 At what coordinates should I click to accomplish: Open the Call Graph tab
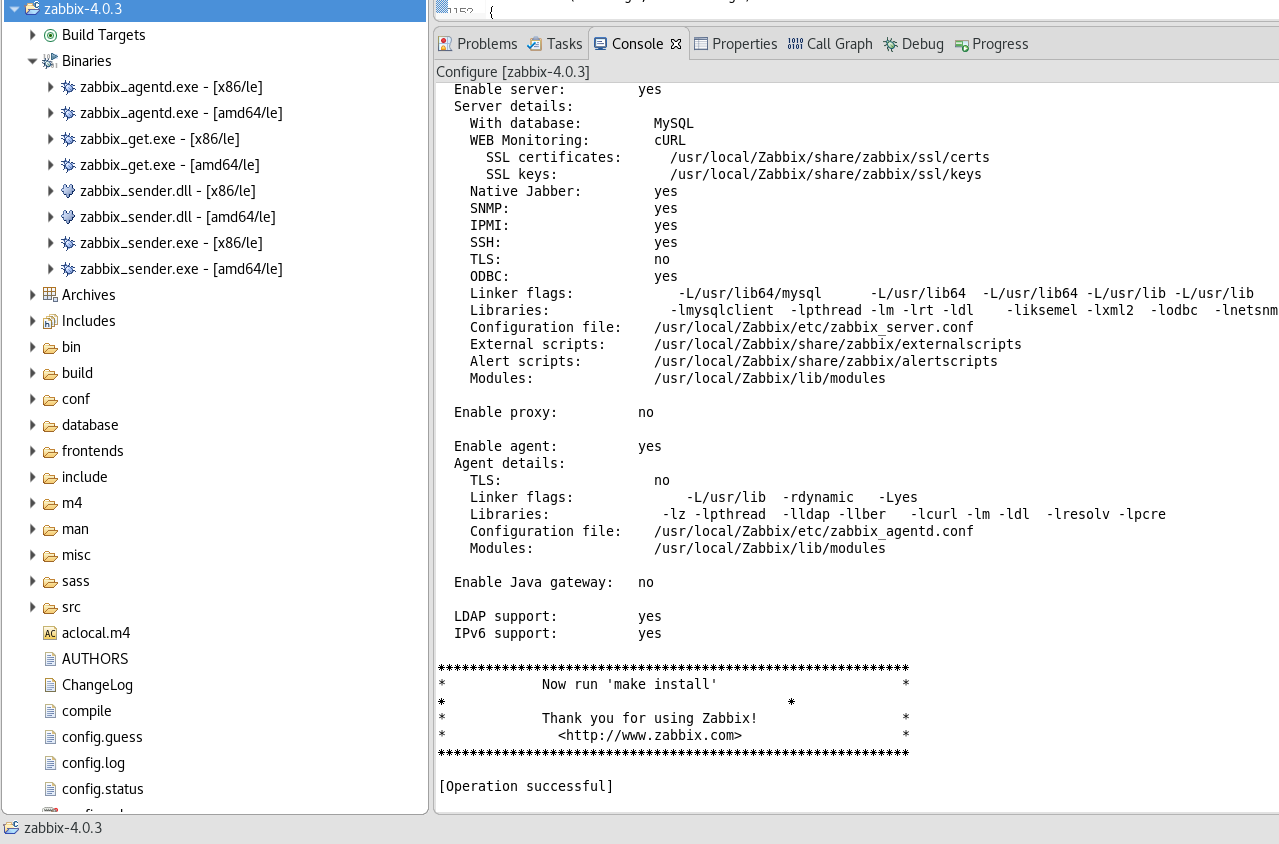(x=830, y=44)
